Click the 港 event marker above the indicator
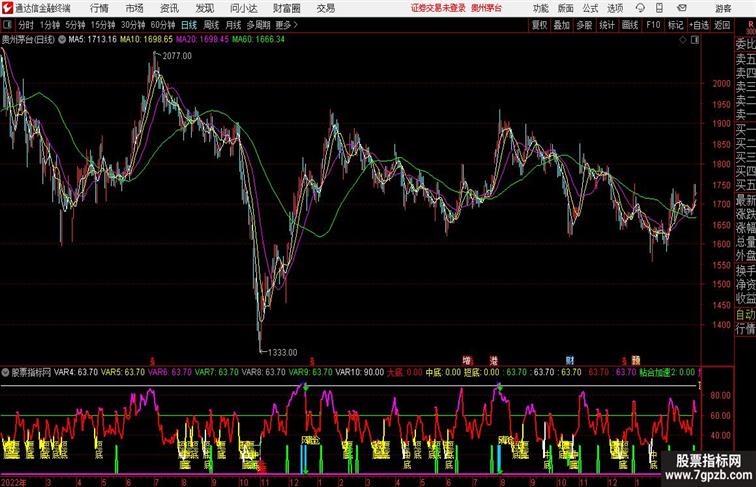Screen dimensions: 756x487 tap(494, 360)
